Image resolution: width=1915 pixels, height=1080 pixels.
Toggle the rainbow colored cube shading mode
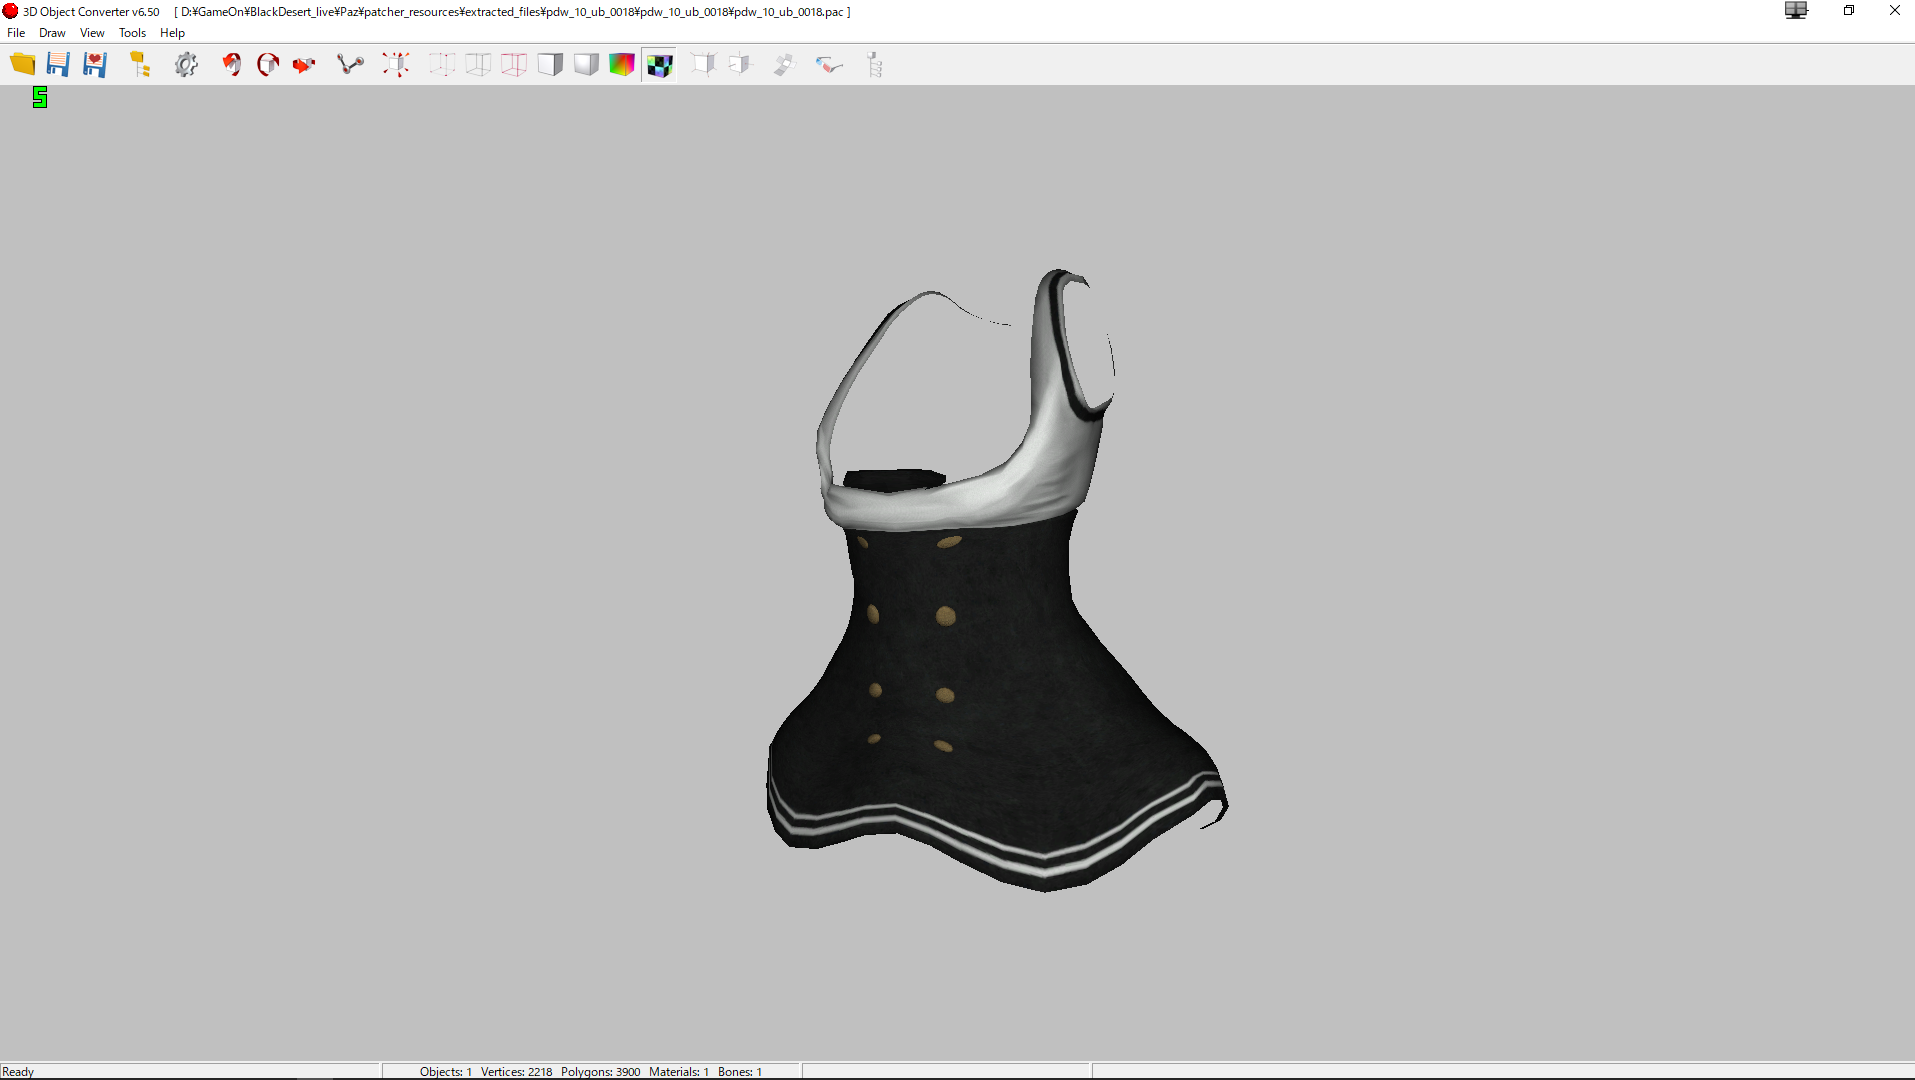(622, 65)
